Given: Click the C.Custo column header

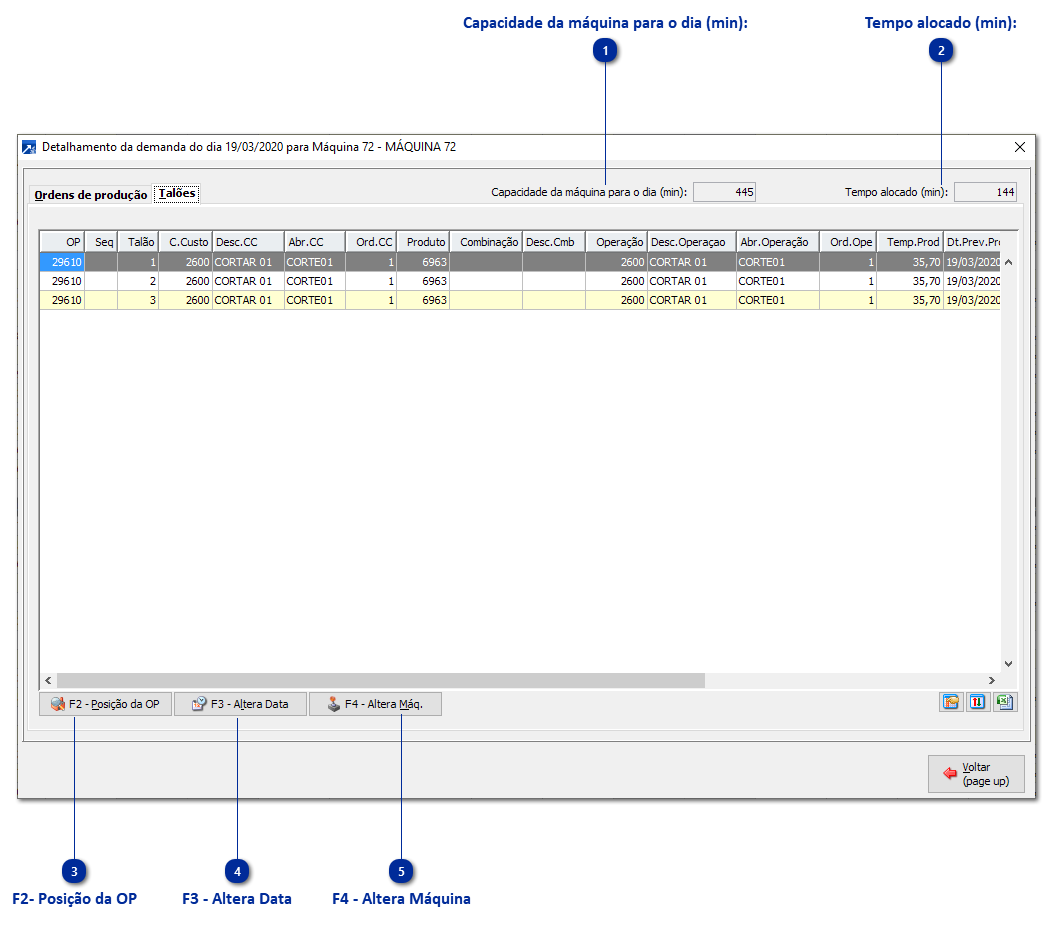Looking at the screenshot, I should point(186,242).
